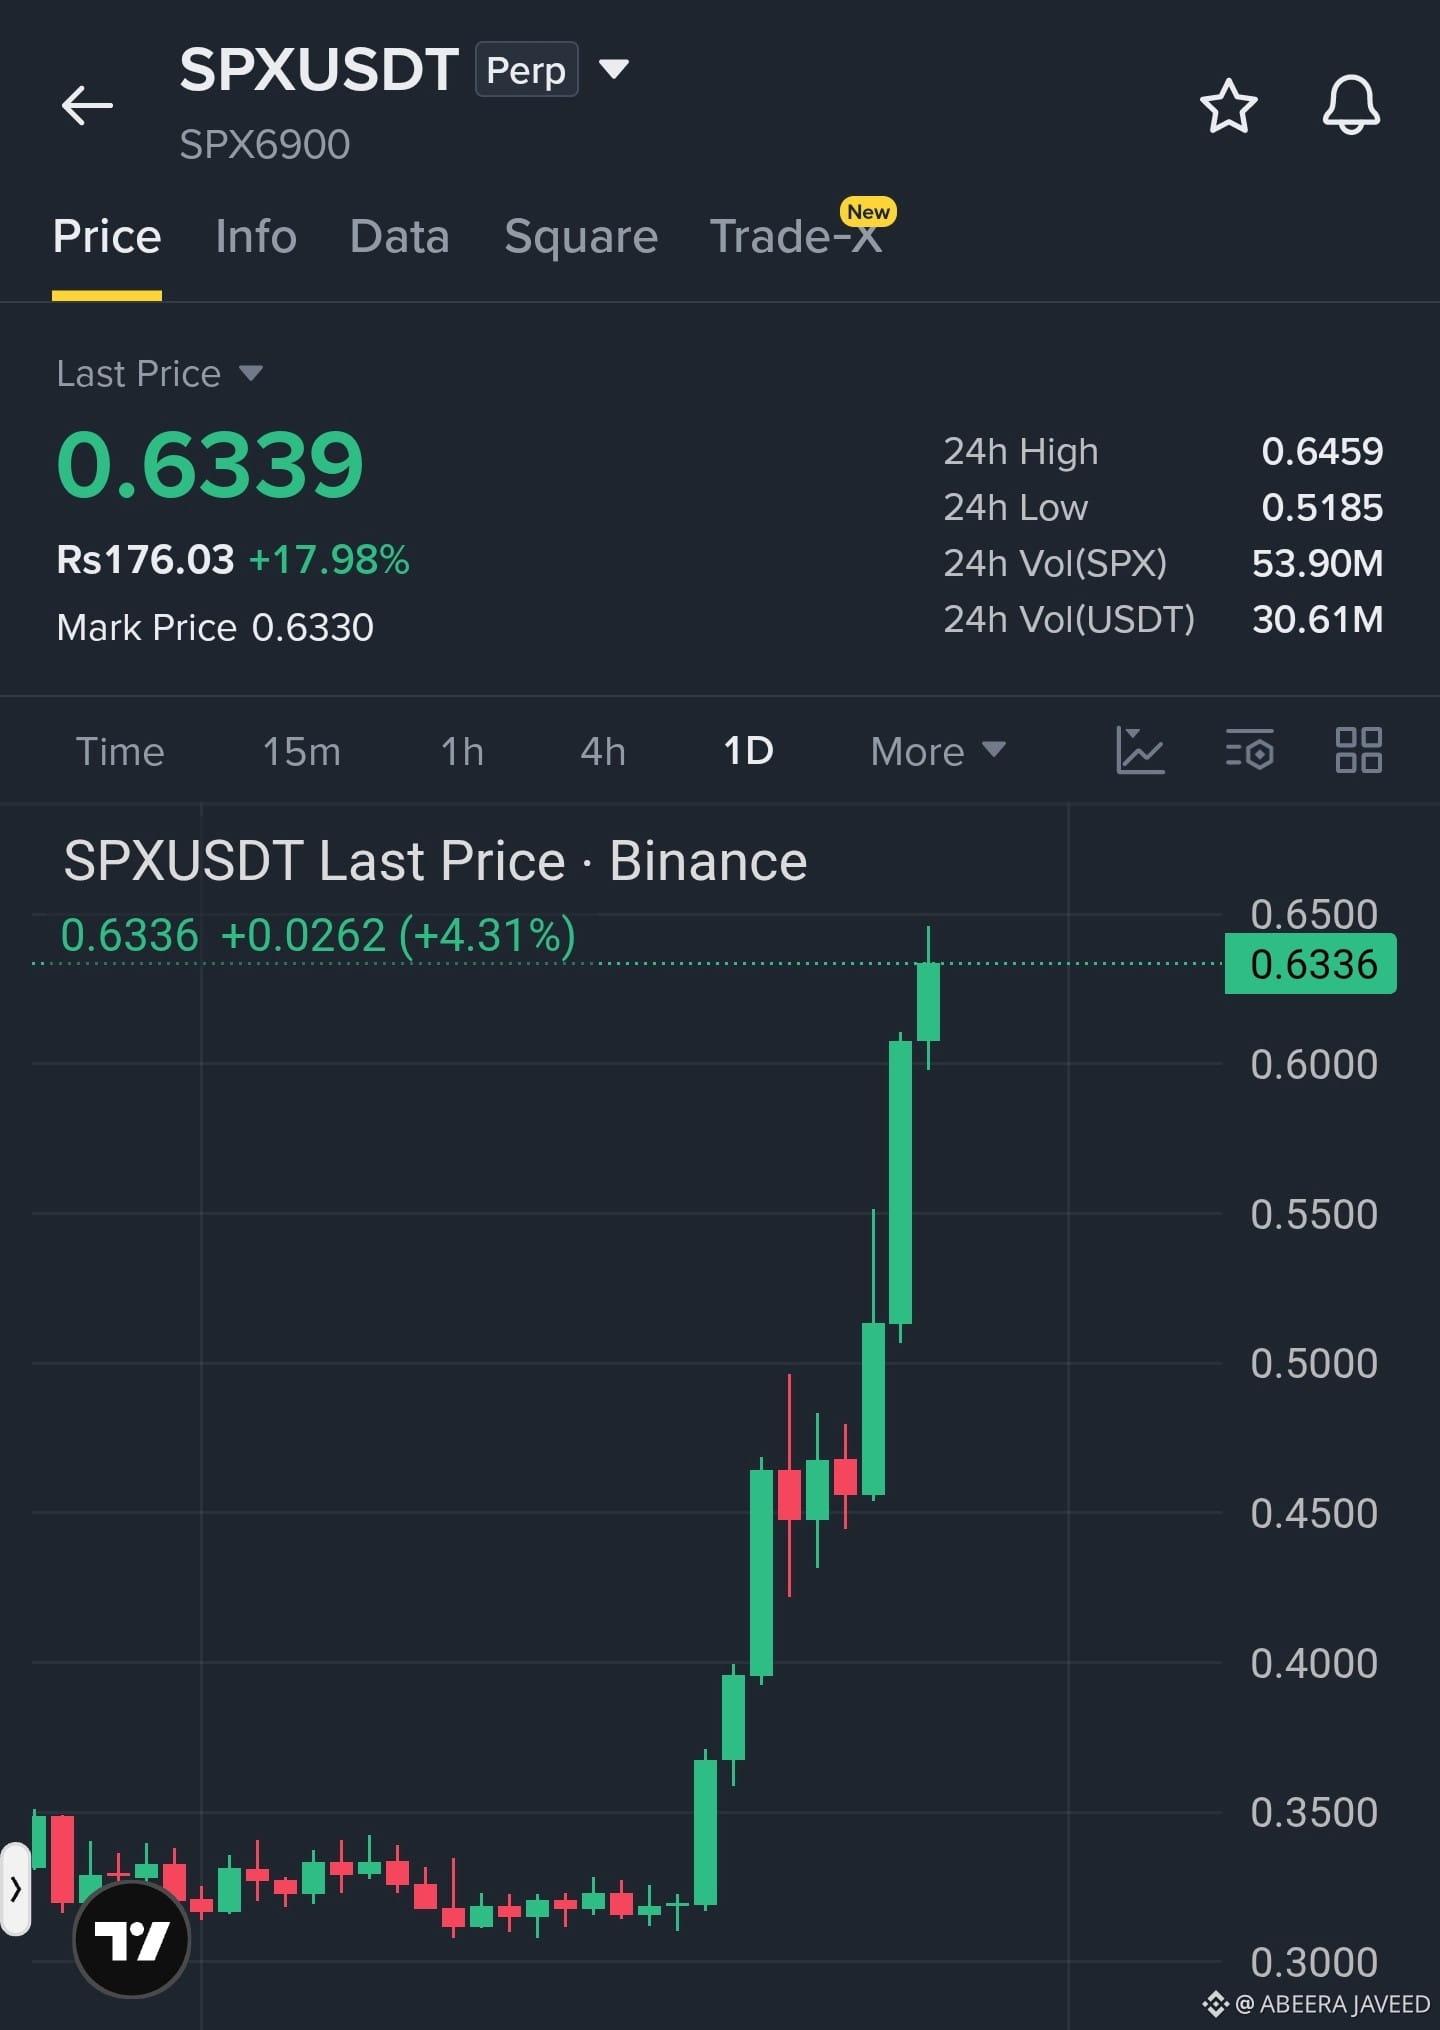1440x2030 pixels.
Task: Click the SPX6900 subtitle
Action: [x=265, y=145]
